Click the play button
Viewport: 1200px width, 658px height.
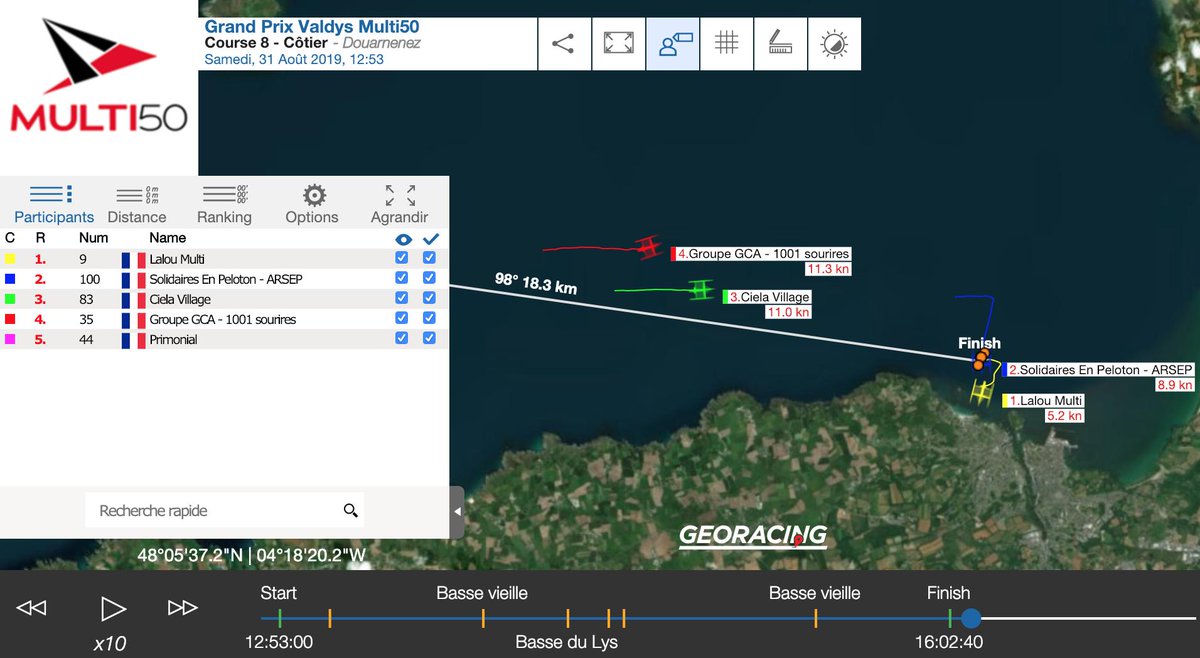tap(113, 607)
